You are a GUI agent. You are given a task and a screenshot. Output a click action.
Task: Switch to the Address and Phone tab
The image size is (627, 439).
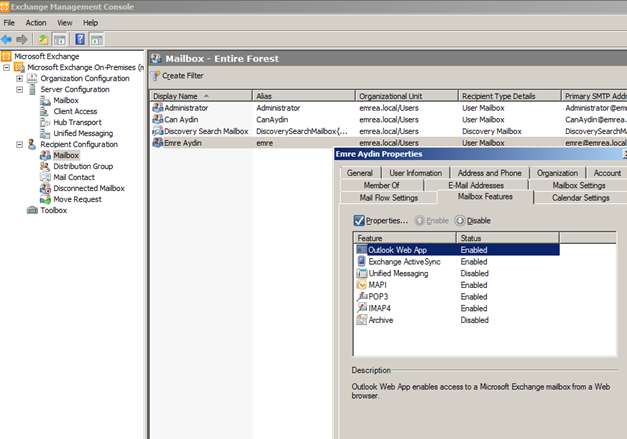click(490, 173)
